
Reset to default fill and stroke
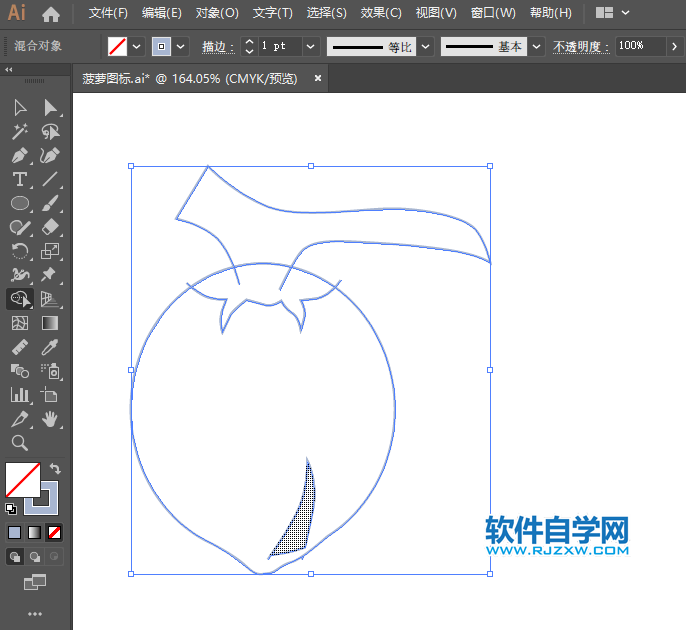11,509
